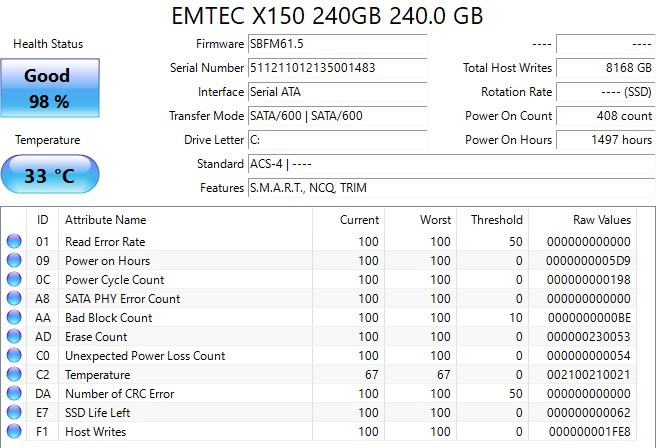Click status orb for SSD Life Left
Image resolution: width=661 pixels, height=448 pixels.
pos(14,412)
